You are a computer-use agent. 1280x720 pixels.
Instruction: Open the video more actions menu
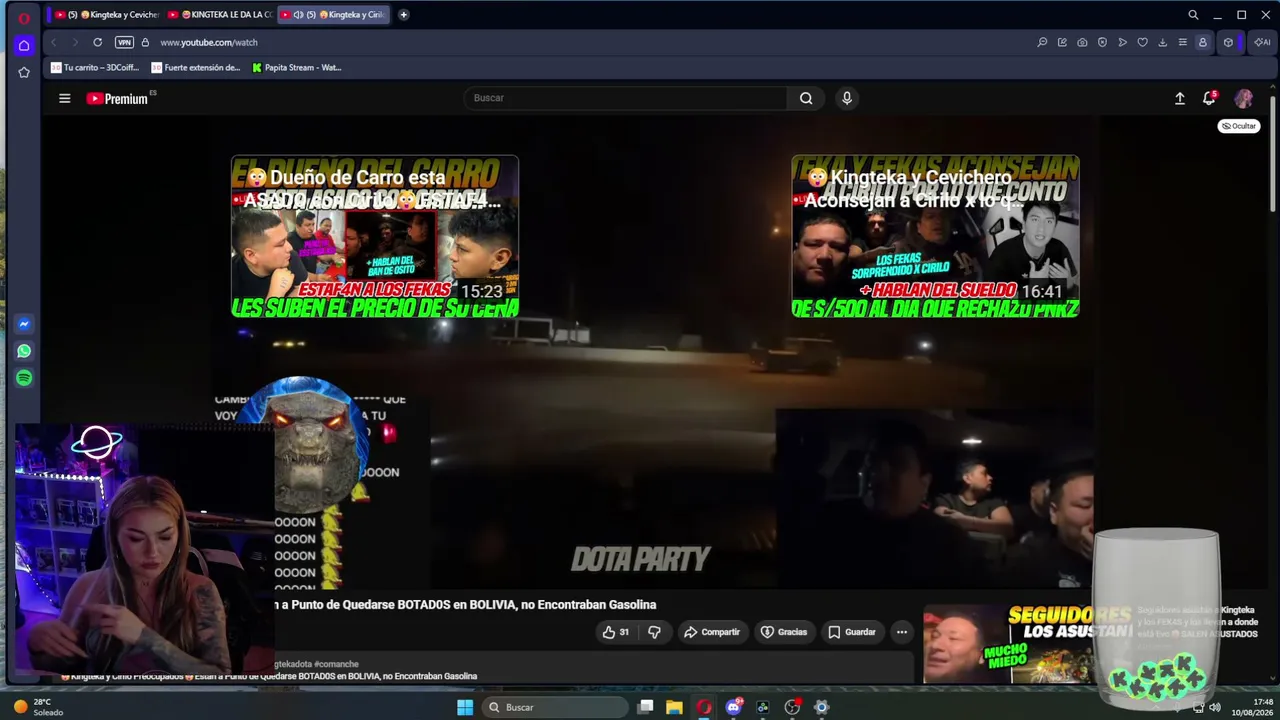[x=902, y=632]
